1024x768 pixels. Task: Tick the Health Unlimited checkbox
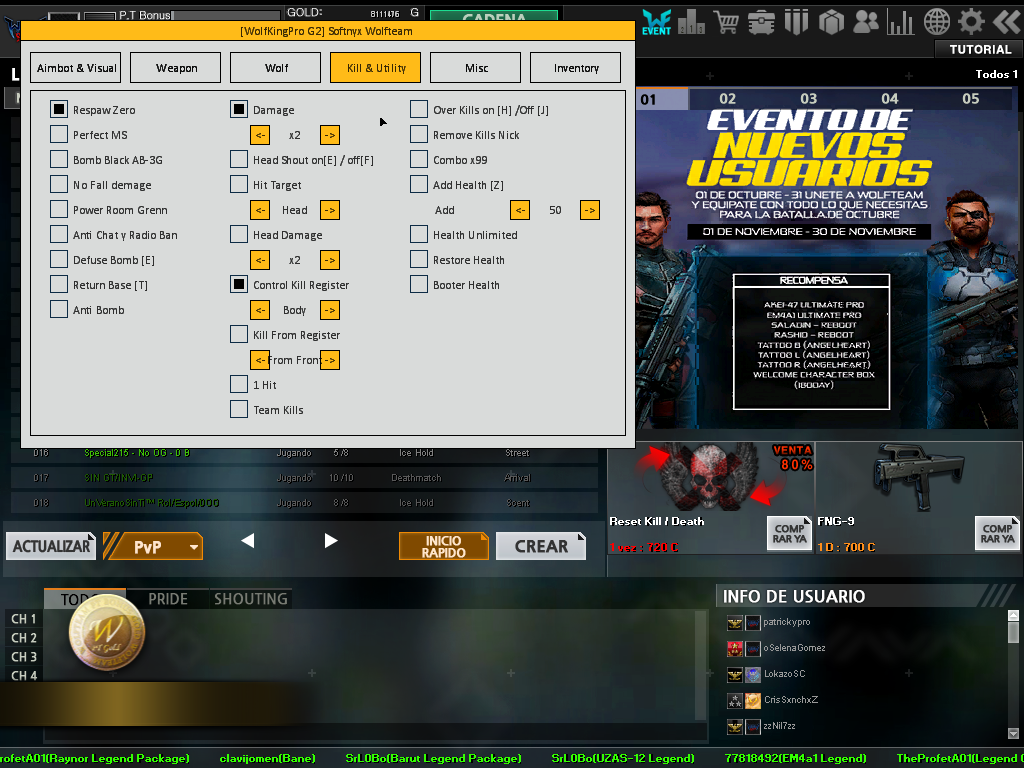(x=419, y=235)
